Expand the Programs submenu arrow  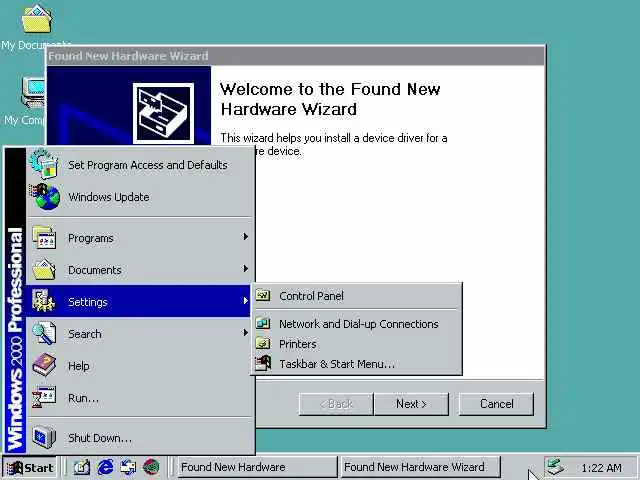[245, 237]
